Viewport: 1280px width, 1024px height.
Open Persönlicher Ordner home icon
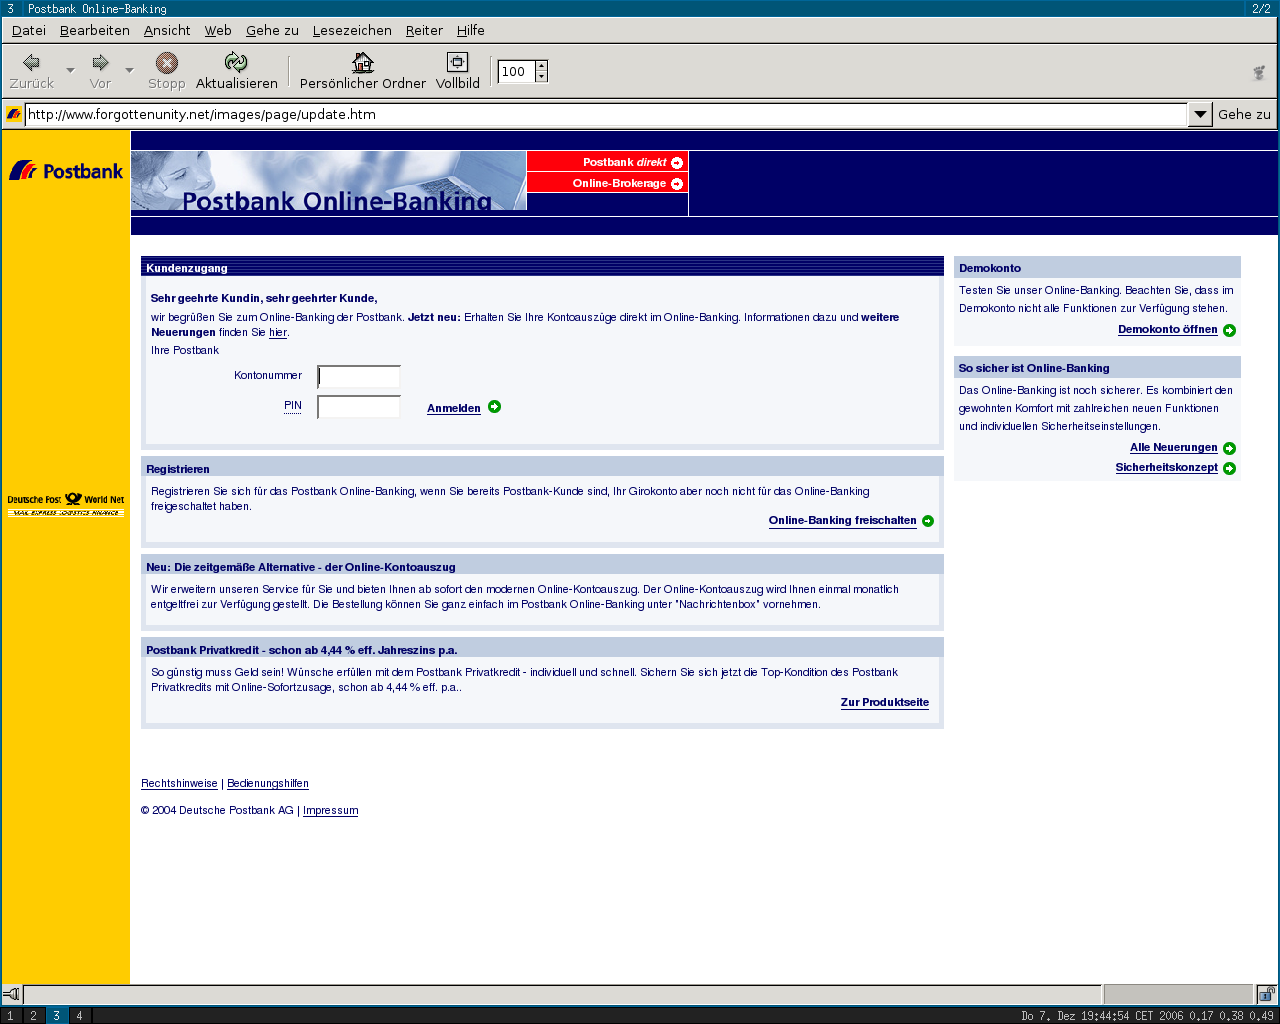363,62
